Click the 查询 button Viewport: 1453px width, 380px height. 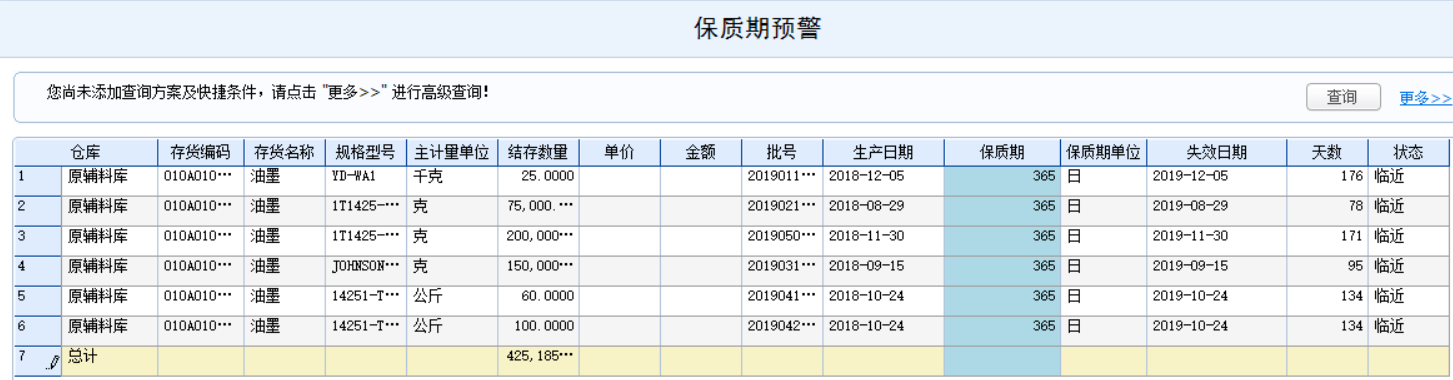point(1343,97)
